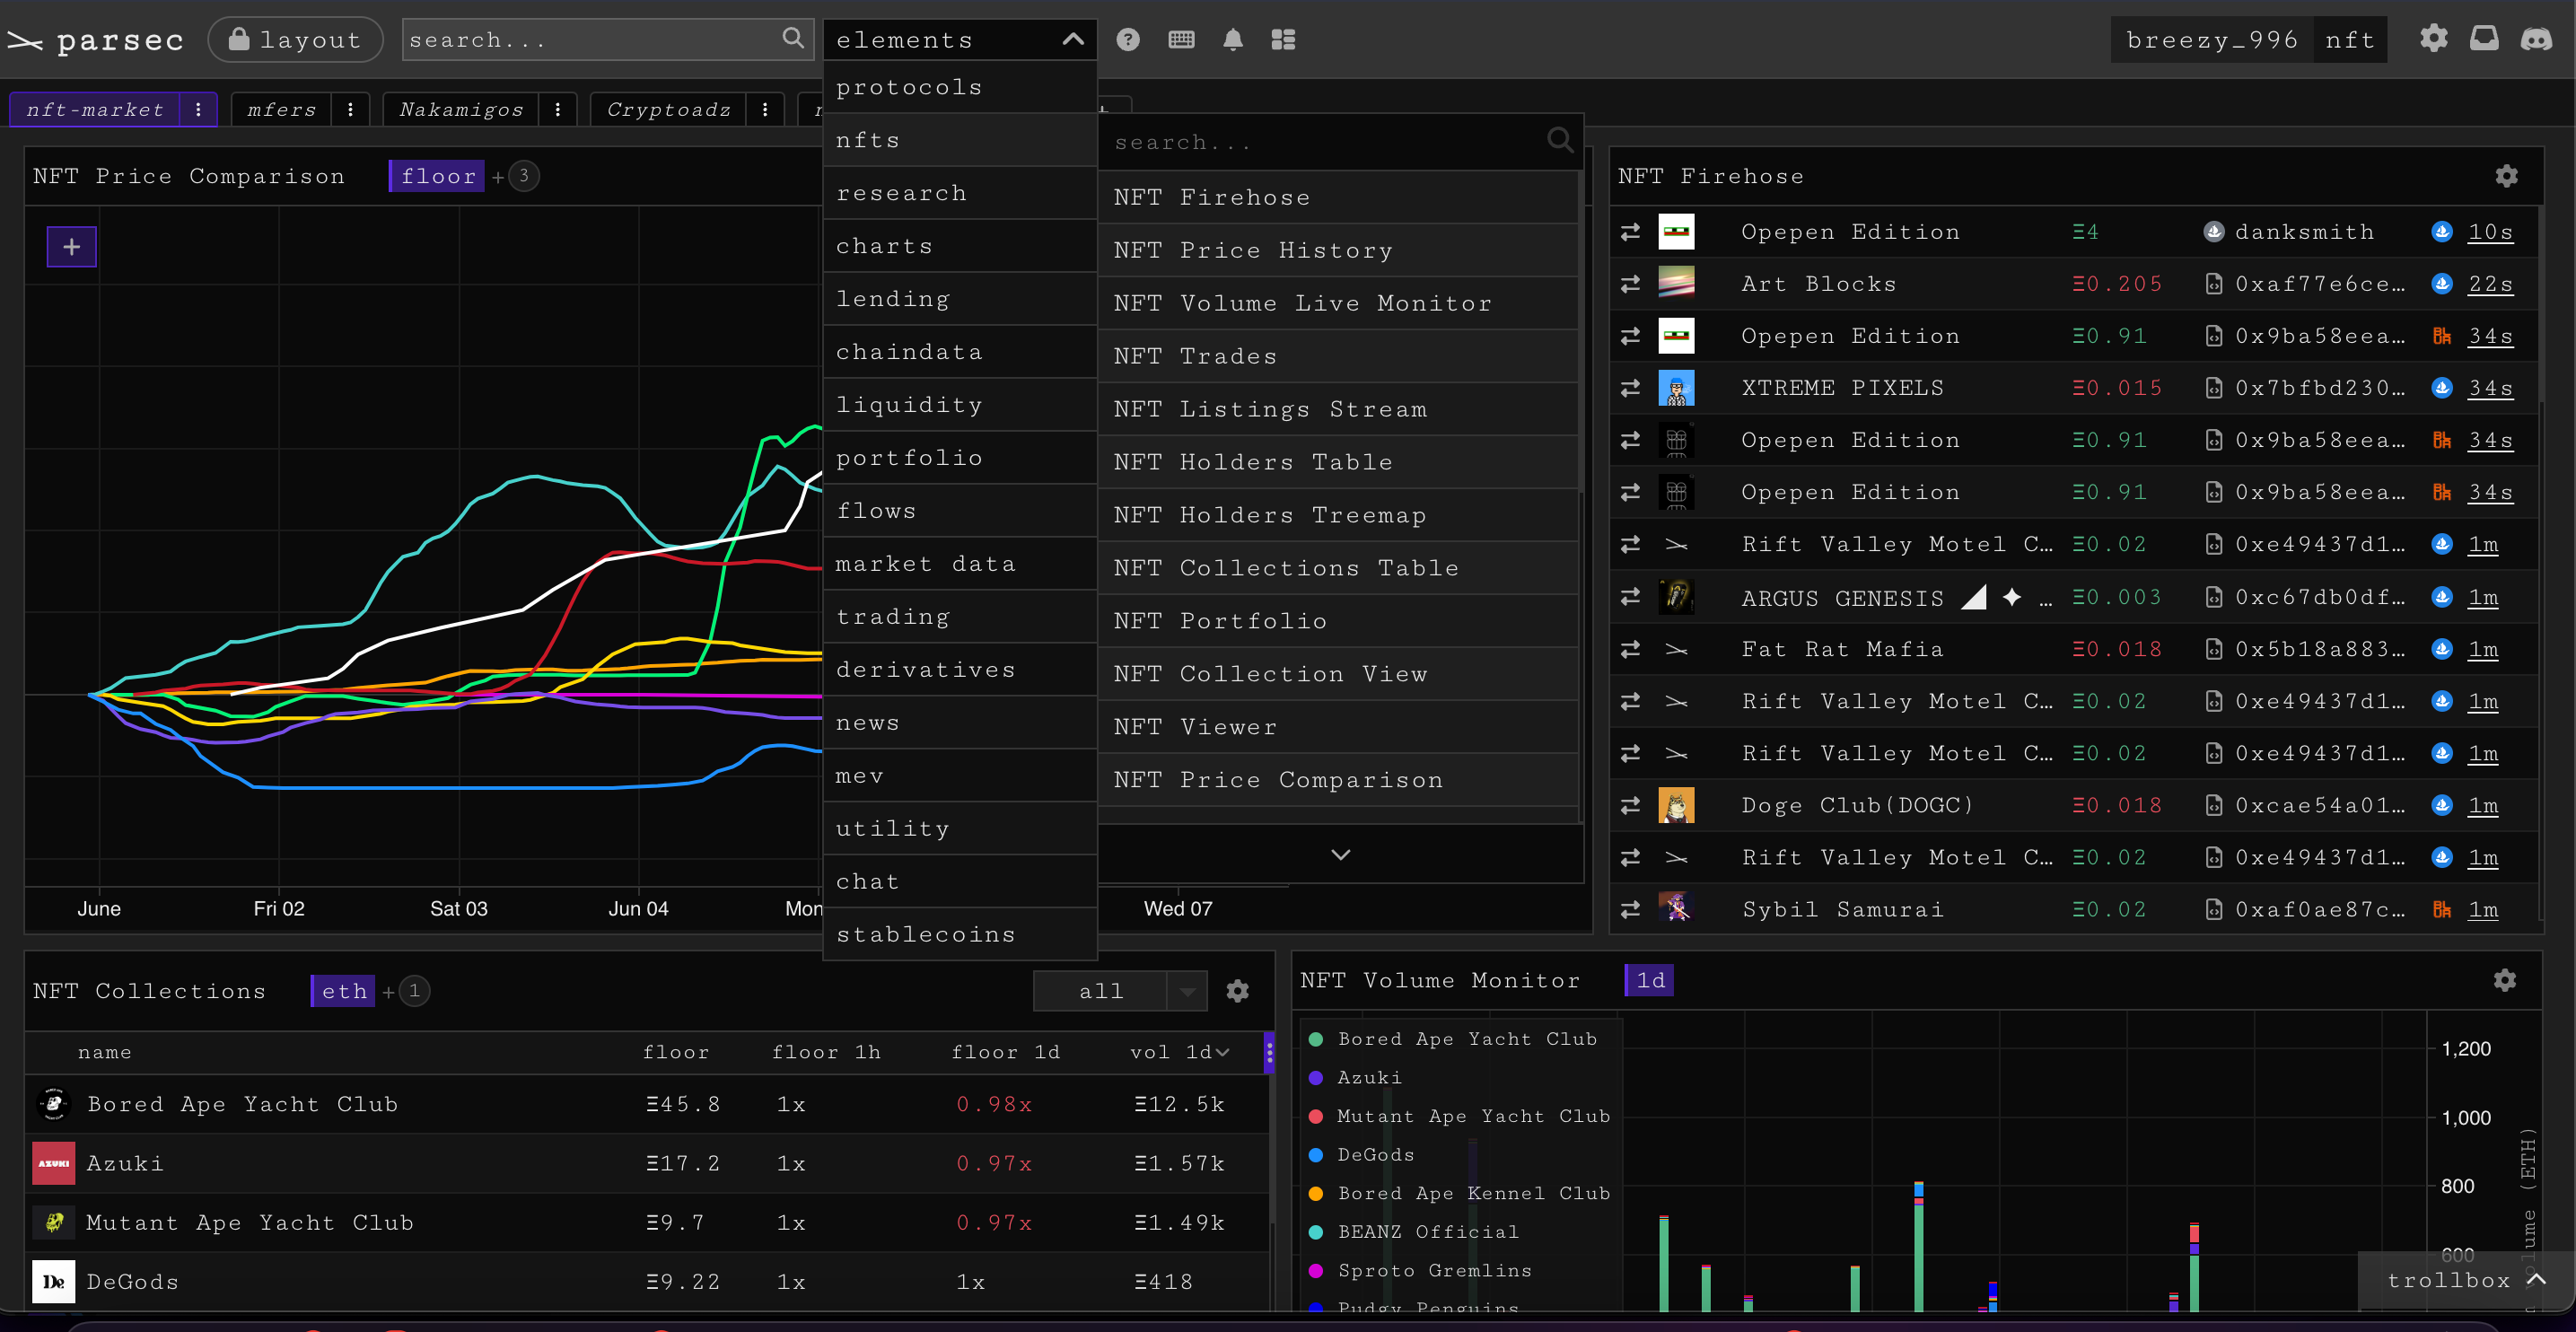Click the Discord icon

point(2536,39)
